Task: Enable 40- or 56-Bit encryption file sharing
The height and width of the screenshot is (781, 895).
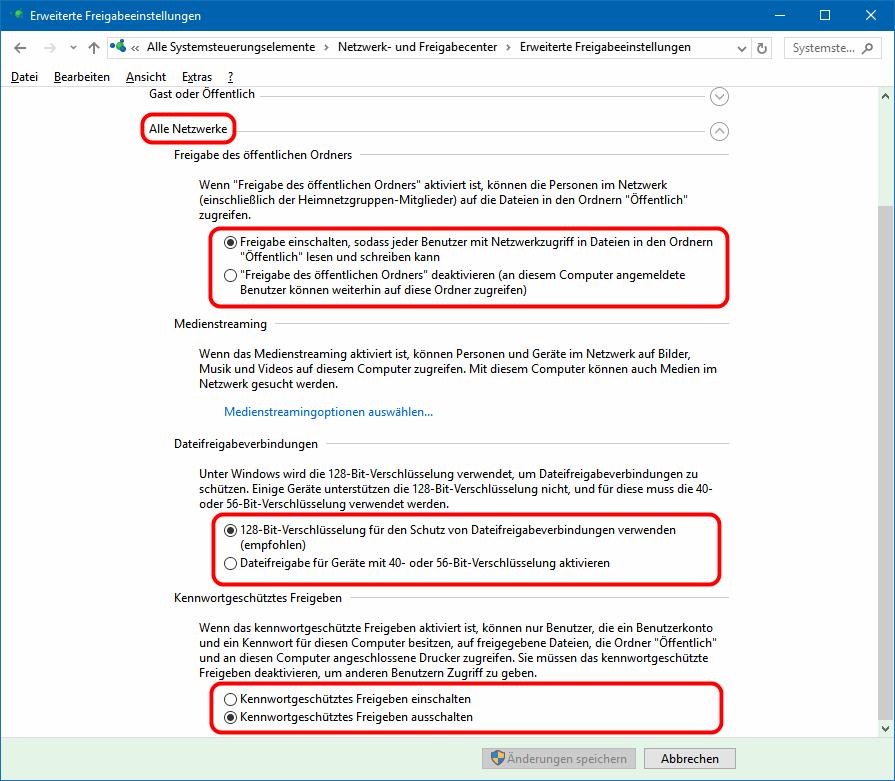Action: click(x=231, y=563)
